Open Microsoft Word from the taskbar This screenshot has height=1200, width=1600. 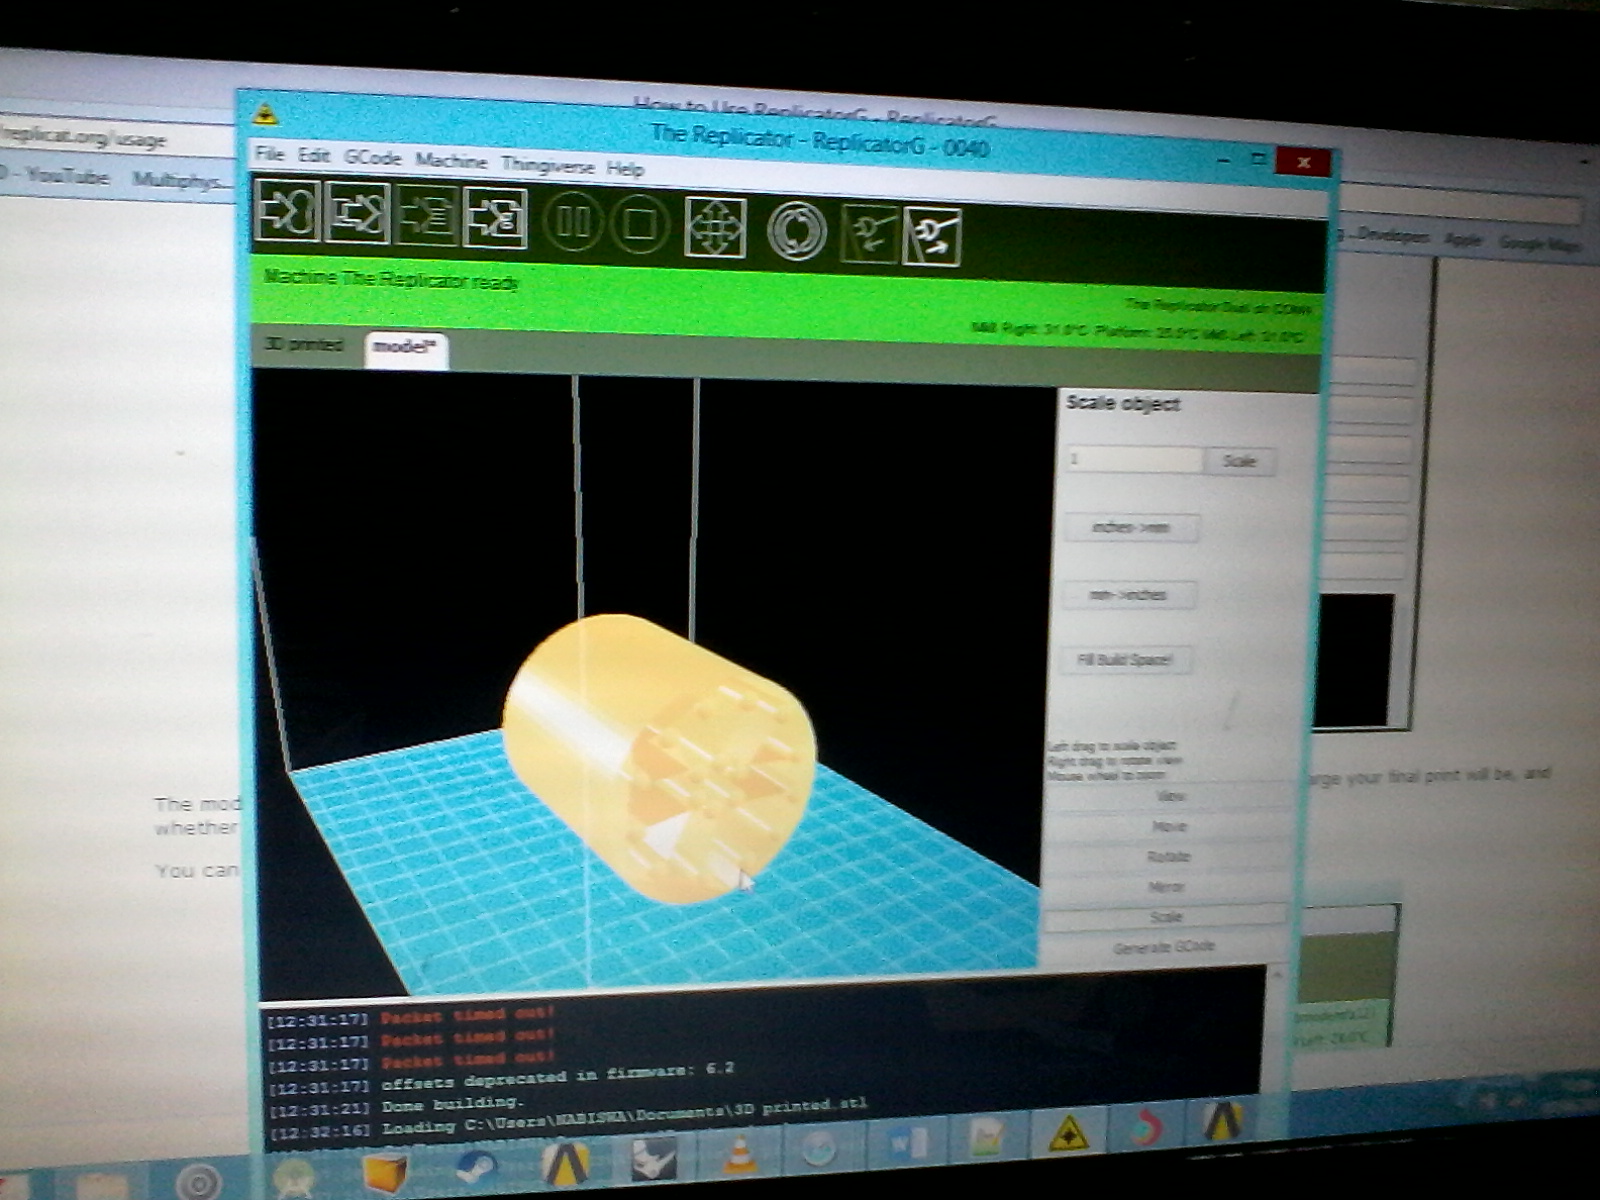(x=908, y=1144)
